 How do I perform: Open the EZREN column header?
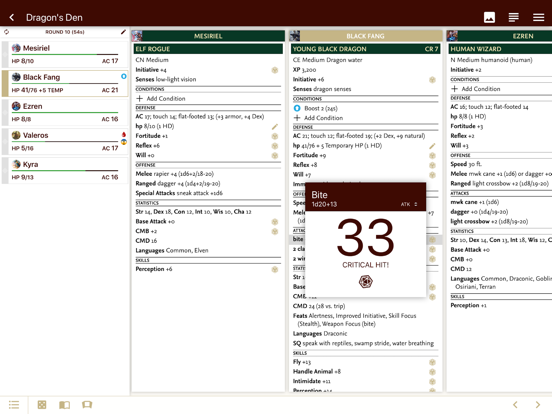tap(499, 36)
